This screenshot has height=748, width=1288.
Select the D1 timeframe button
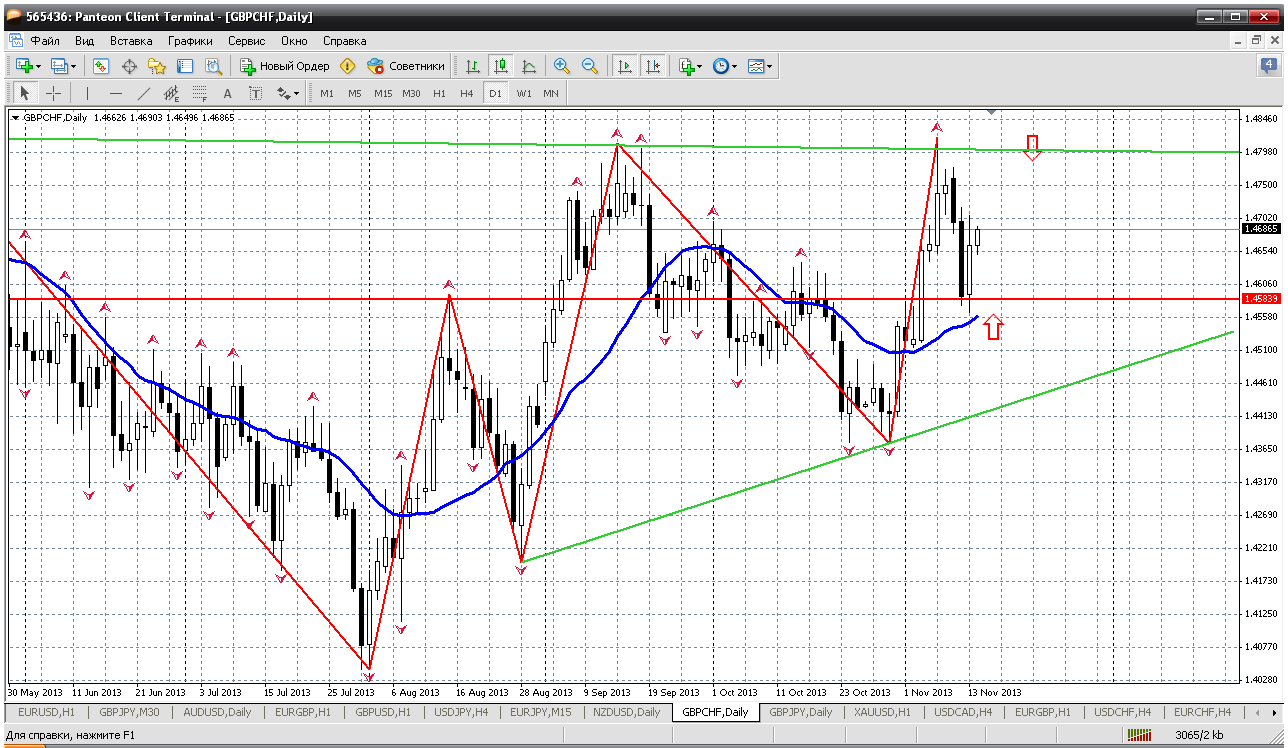(x=495, y=93)
